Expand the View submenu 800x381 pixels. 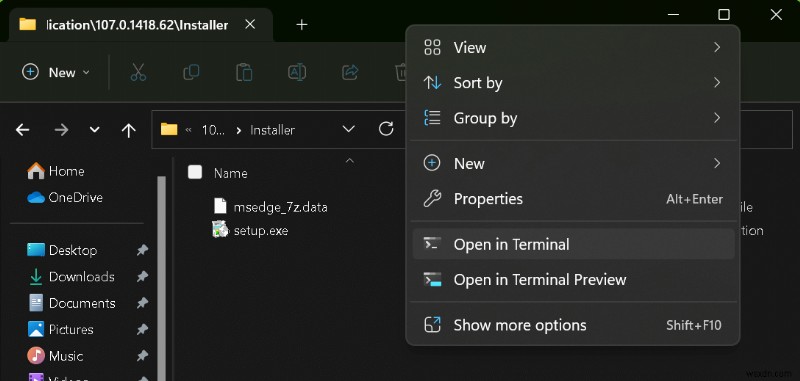[572, 47]
